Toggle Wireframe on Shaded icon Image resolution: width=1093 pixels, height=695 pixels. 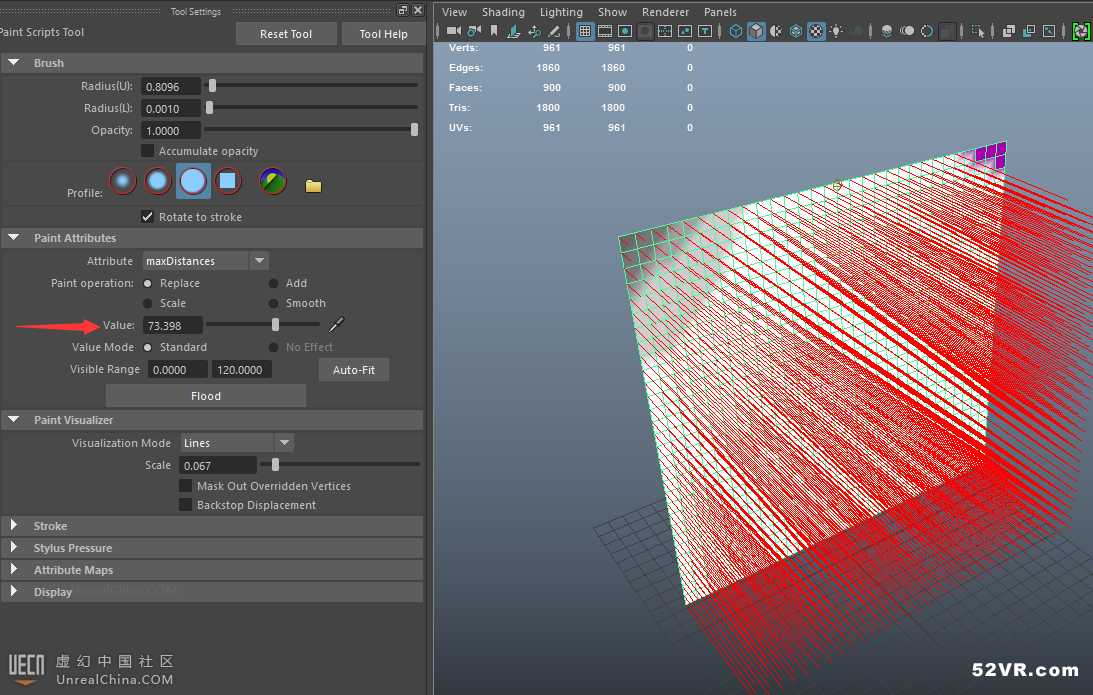pyautogui.click(x=795, y=31)
